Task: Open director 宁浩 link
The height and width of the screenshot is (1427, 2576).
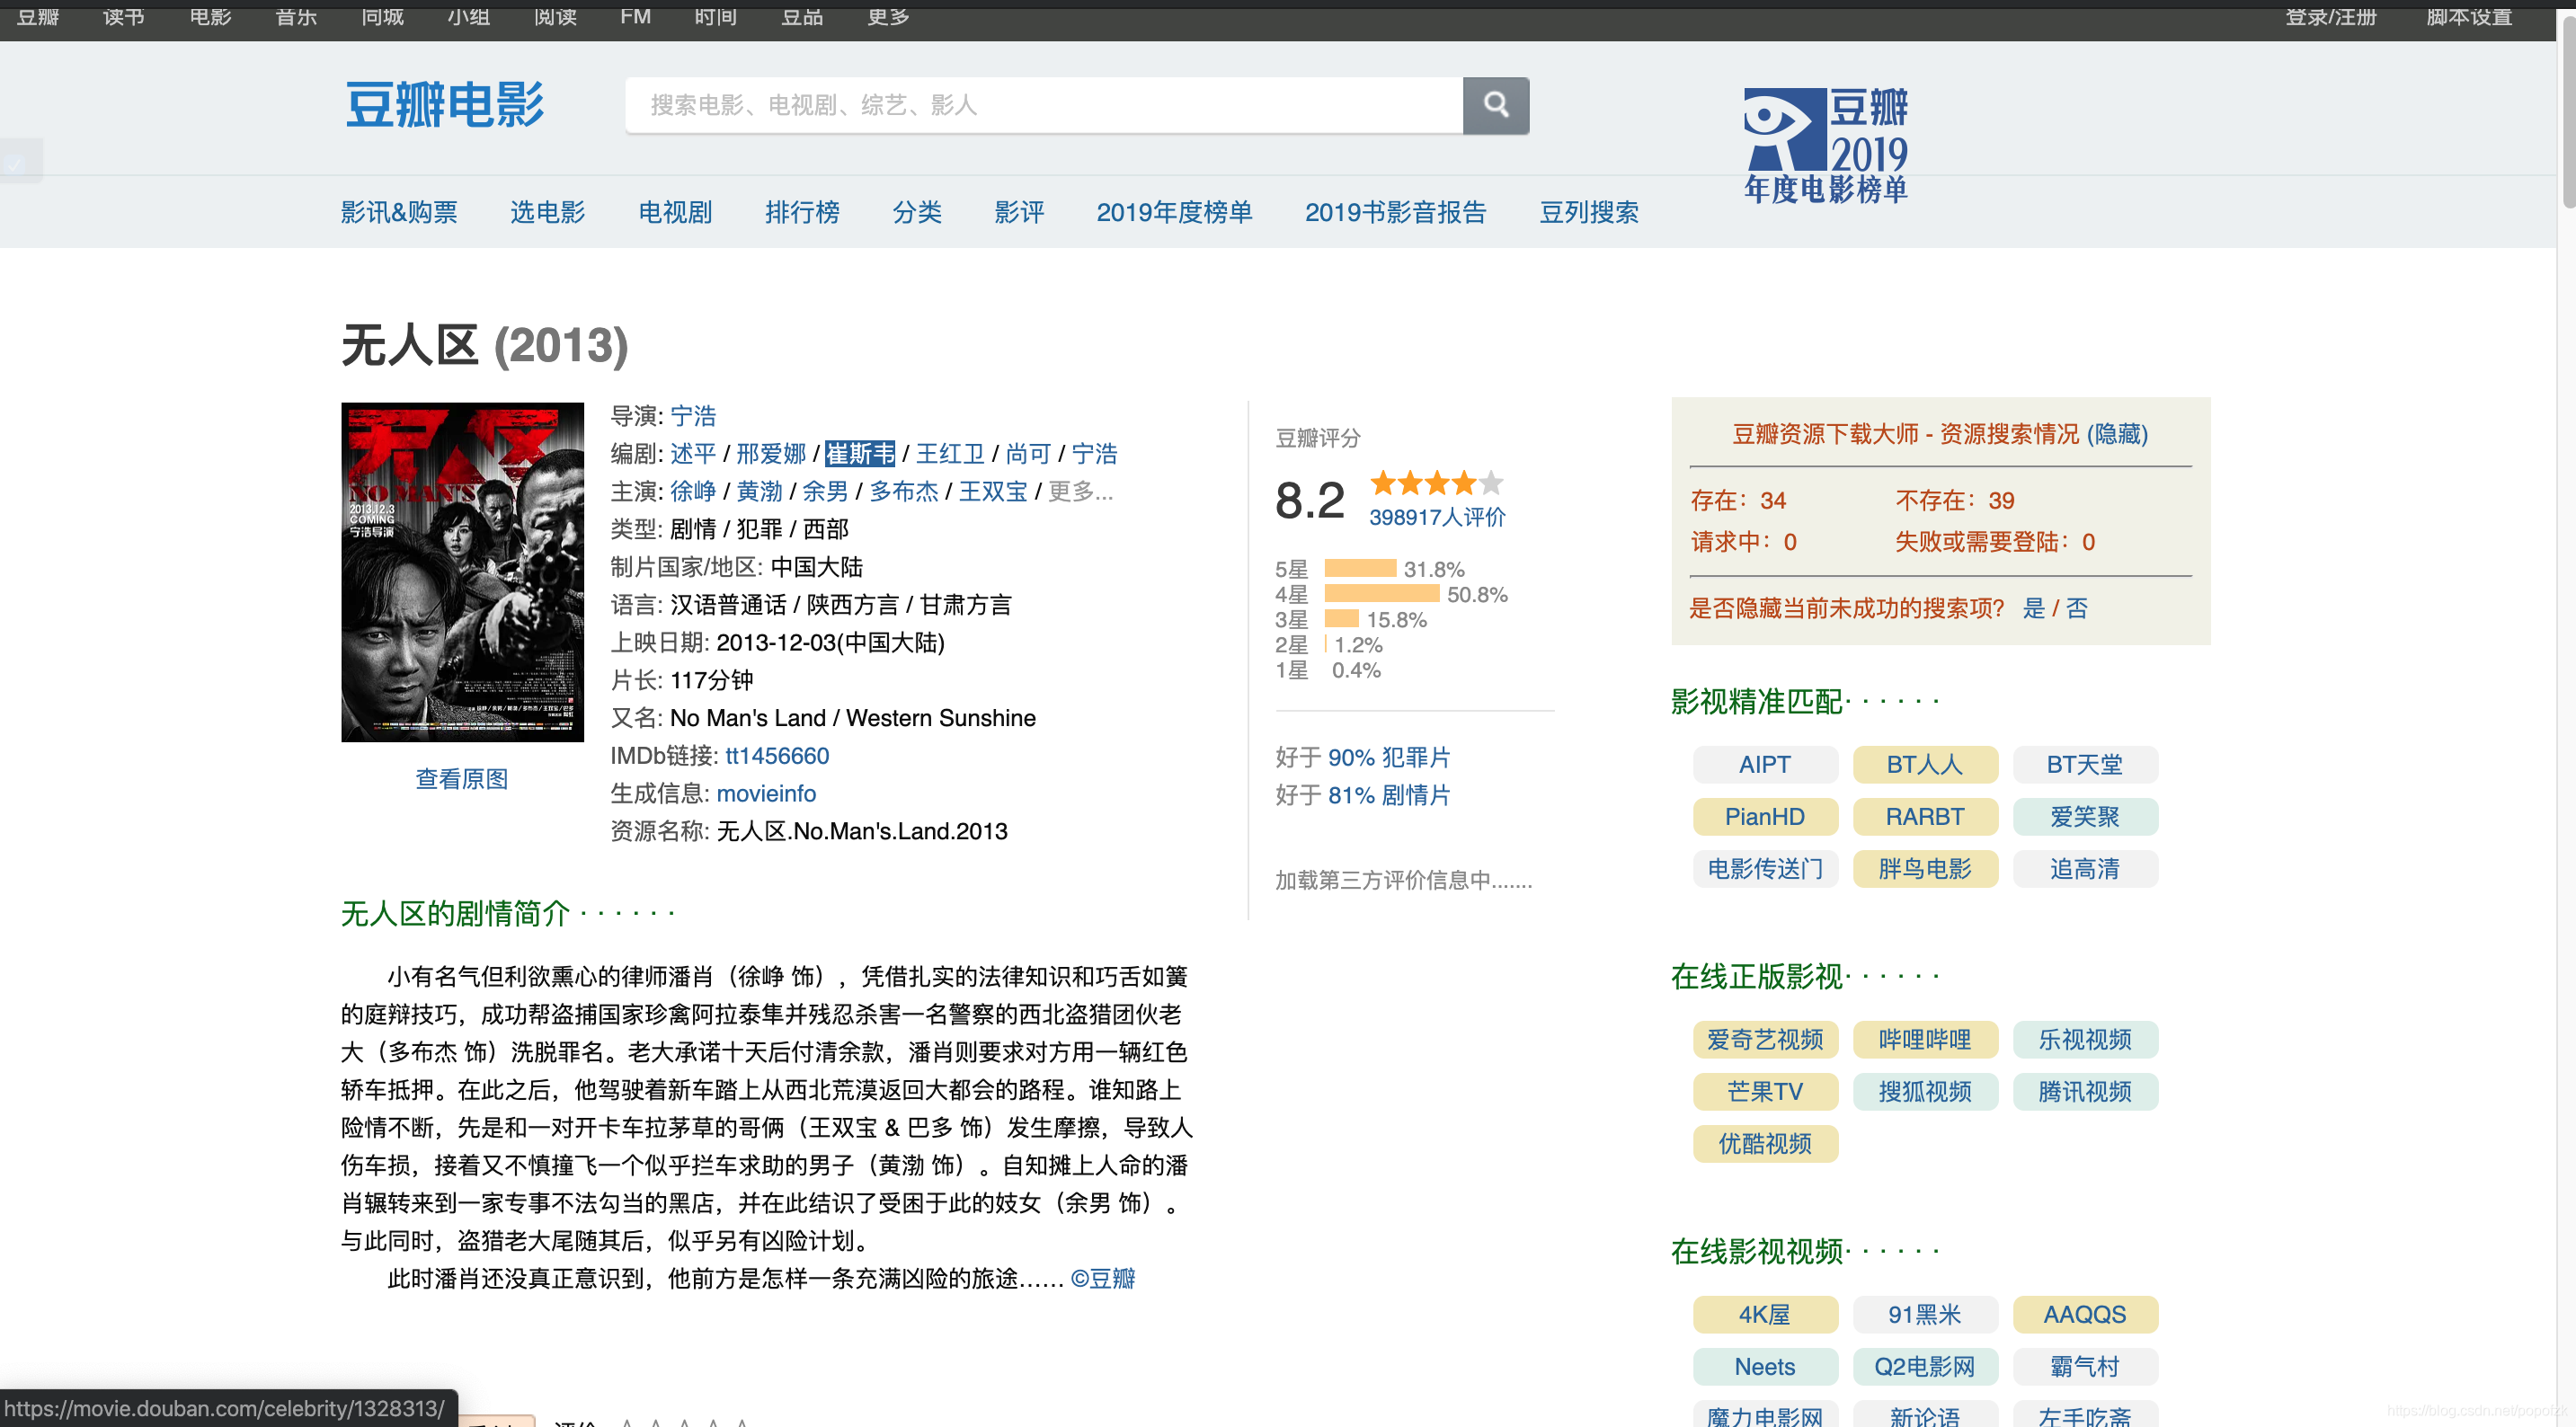Action: (693, 415)
